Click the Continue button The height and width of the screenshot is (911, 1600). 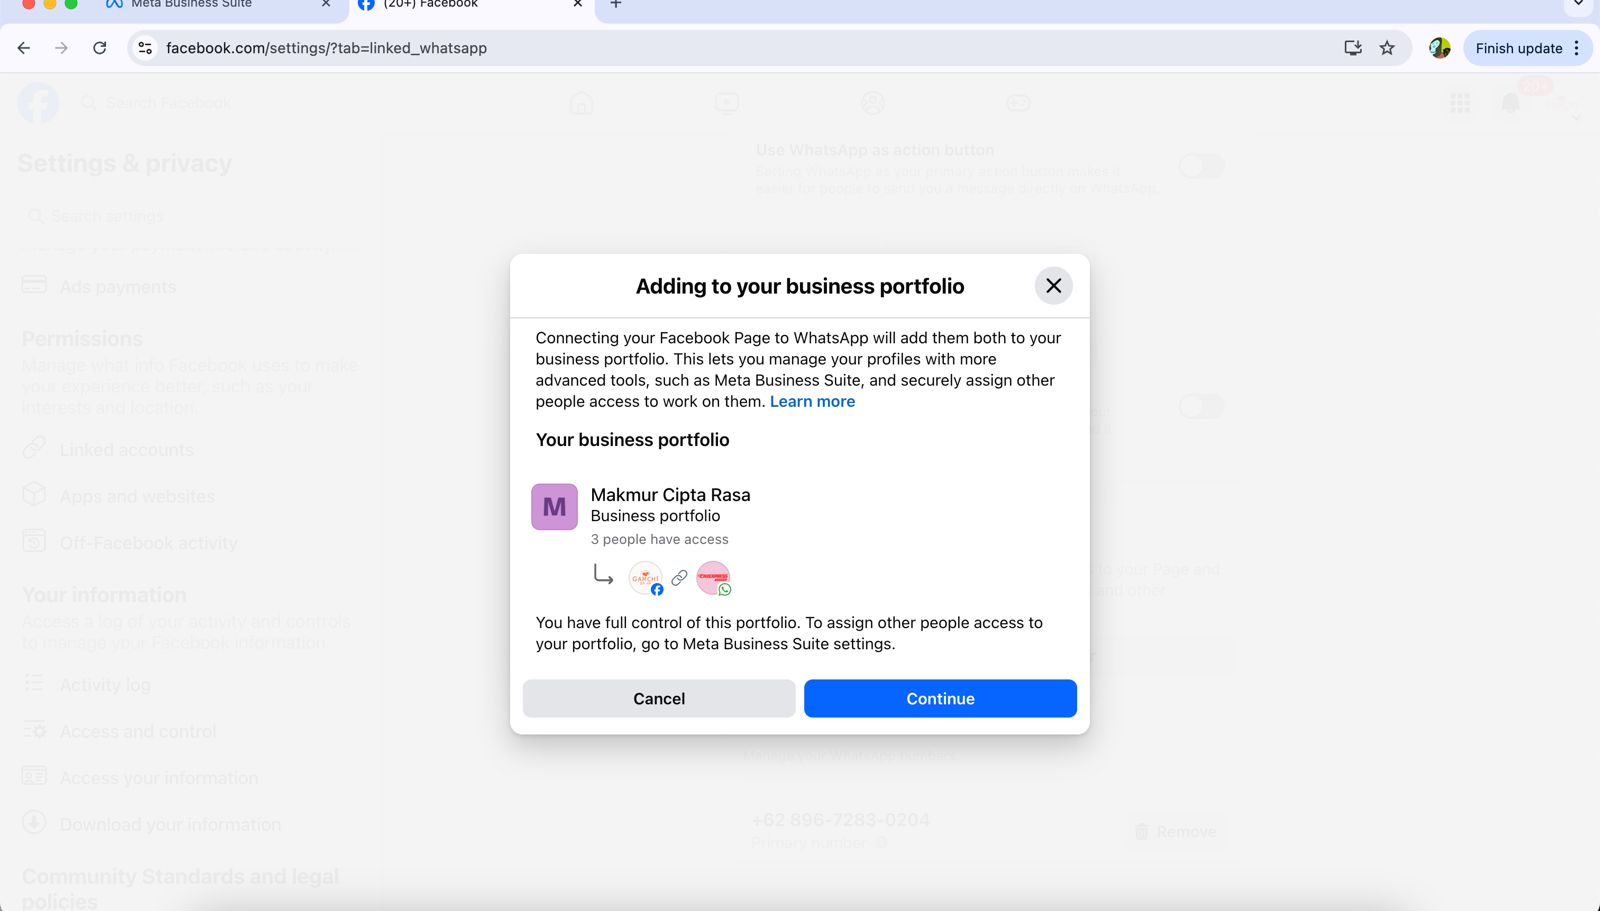click(939, 698)
